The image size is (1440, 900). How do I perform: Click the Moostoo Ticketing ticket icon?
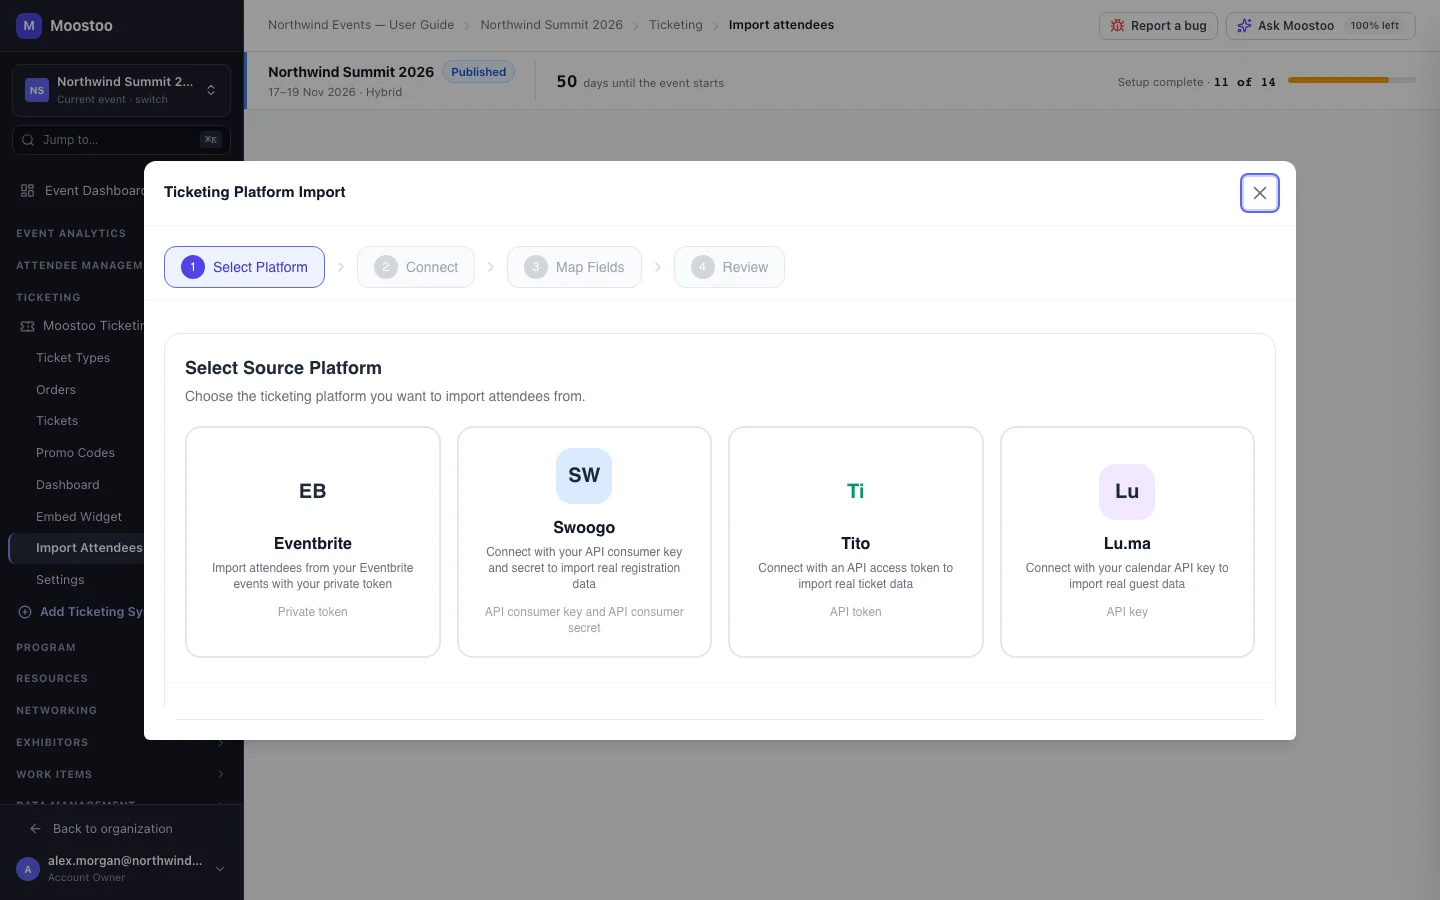click(x=28, y=326)
